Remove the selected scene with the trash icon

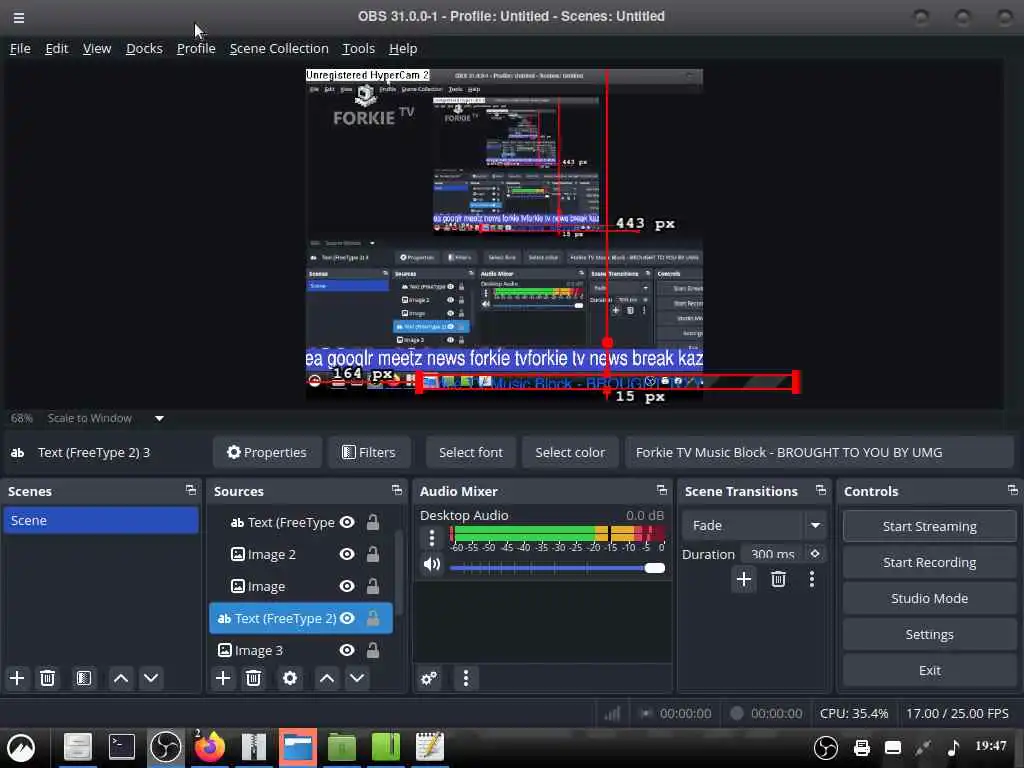(47, 678)
